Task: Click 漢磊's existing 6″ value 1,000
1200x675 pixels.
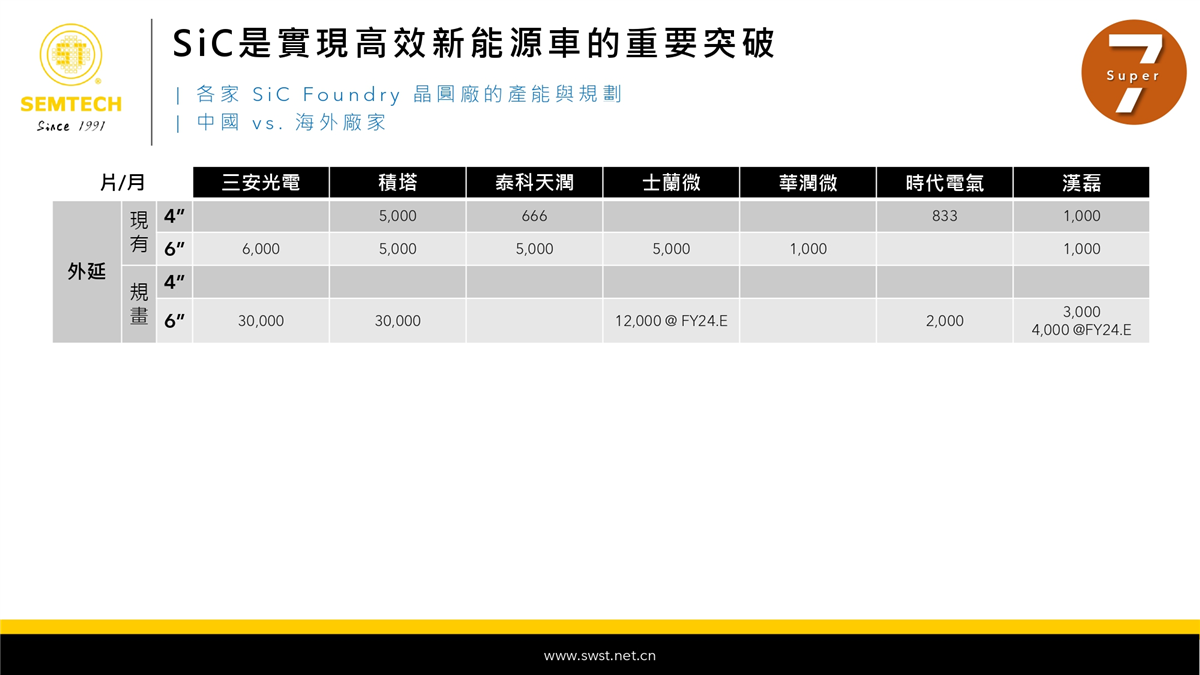Action: (x=1082, y=249)
